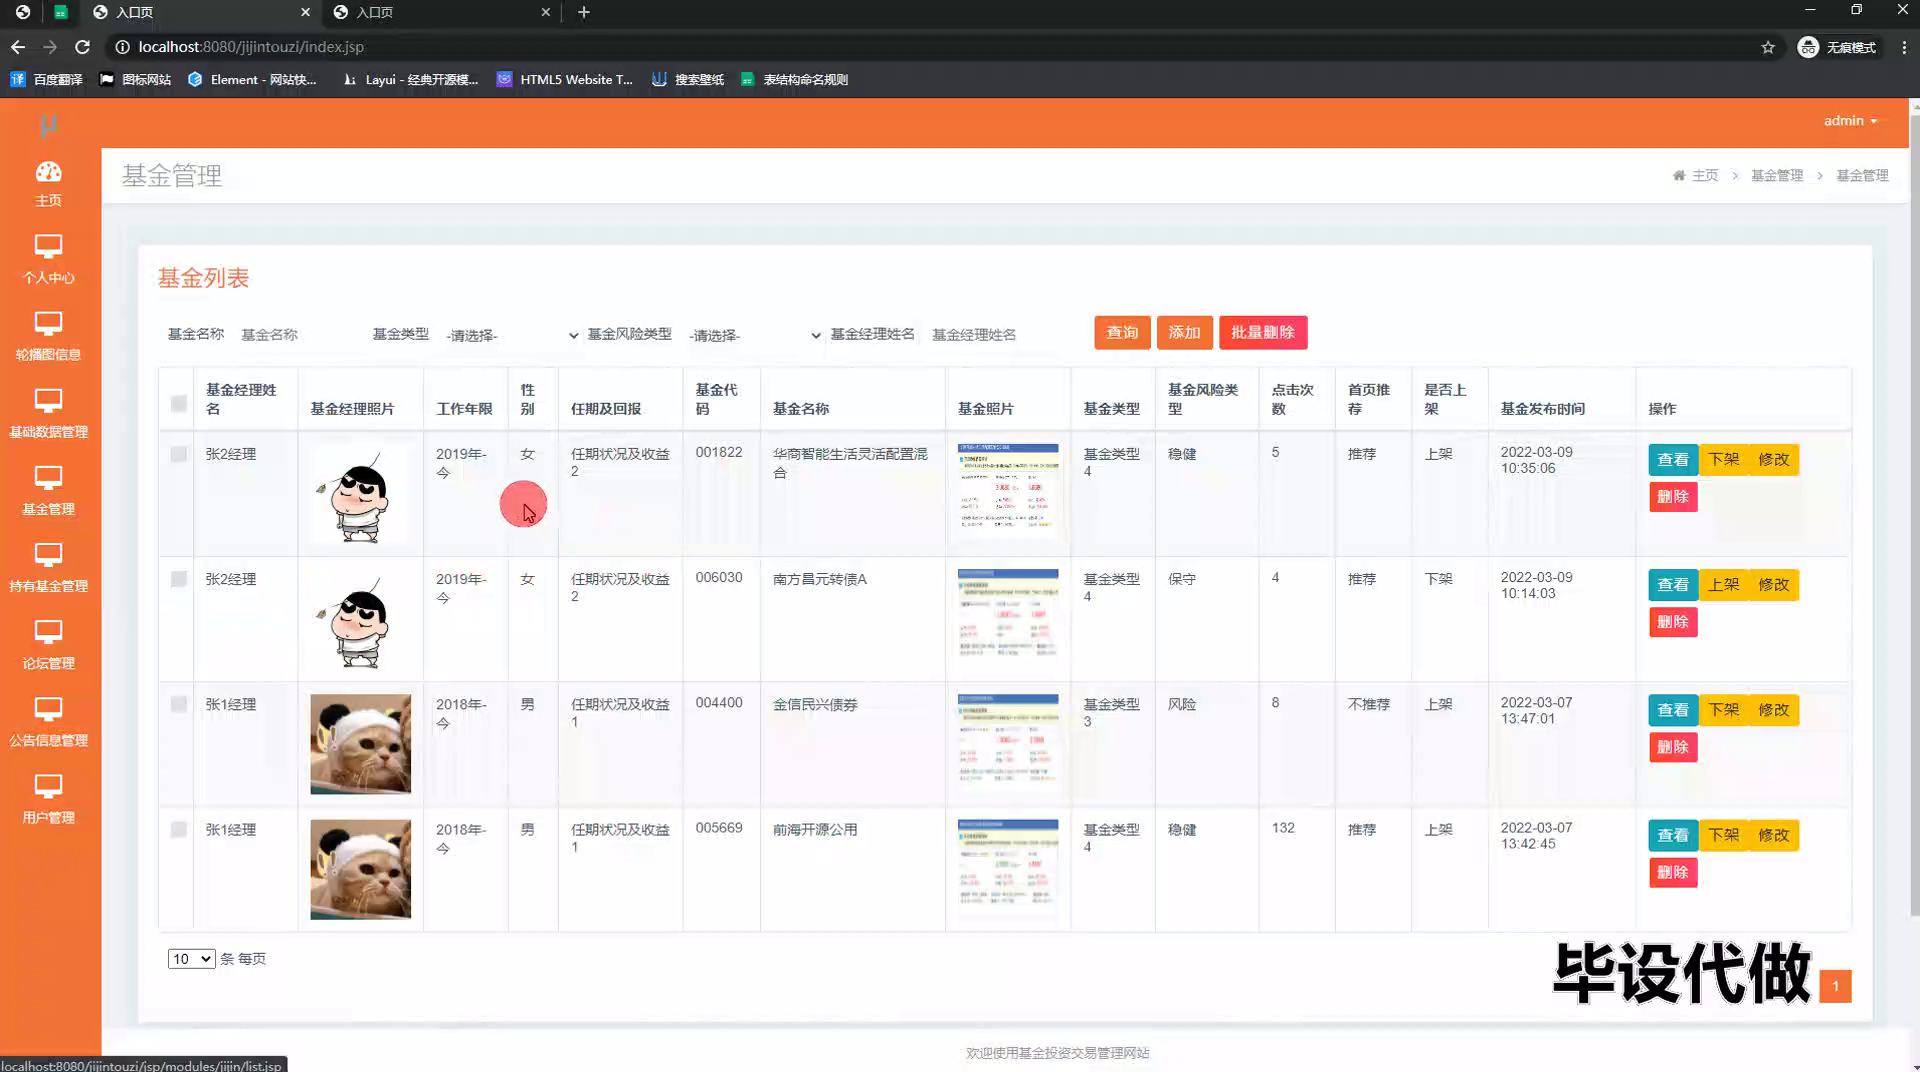Click 上架 for fund 006030
The width and height of the screenshot is (1920, 1072).
[x=1723, y=584]
